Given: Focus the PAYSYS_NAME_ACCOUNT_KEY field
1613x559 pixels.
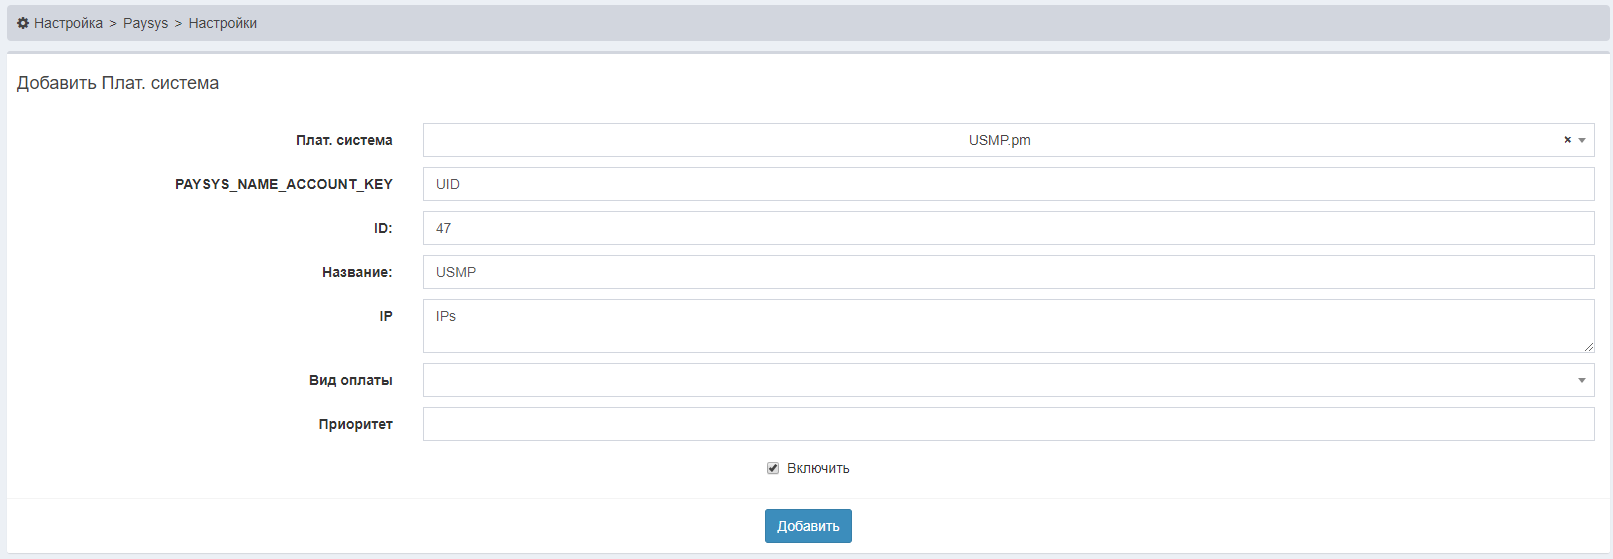Looking at the screenshot, I should click(x=1008, y=184).
